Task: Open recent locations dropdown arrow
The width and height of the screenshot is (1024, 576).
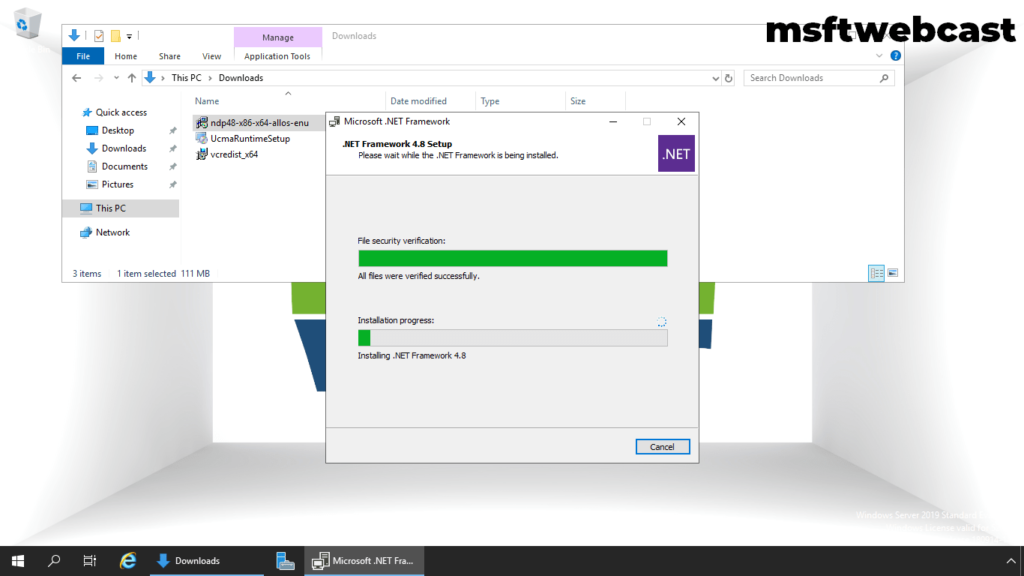Action: 116,78
